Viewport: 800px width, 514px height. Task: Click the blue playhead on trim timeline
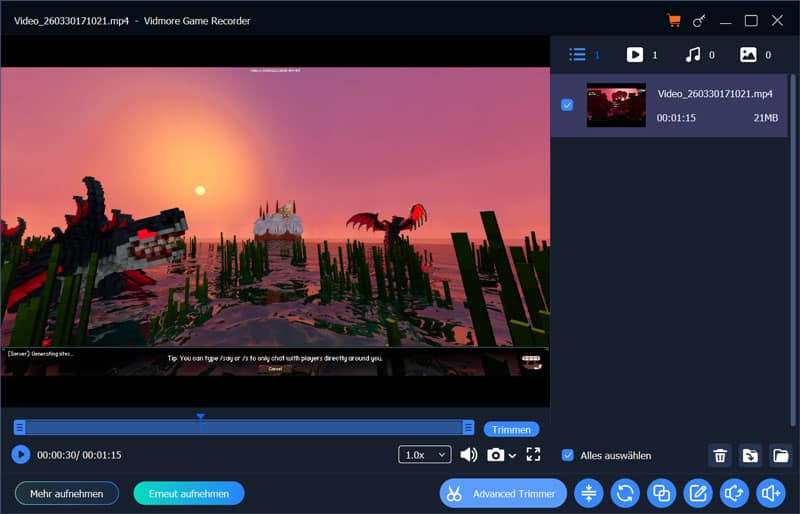pyautogui.click(x=200, y=418)
